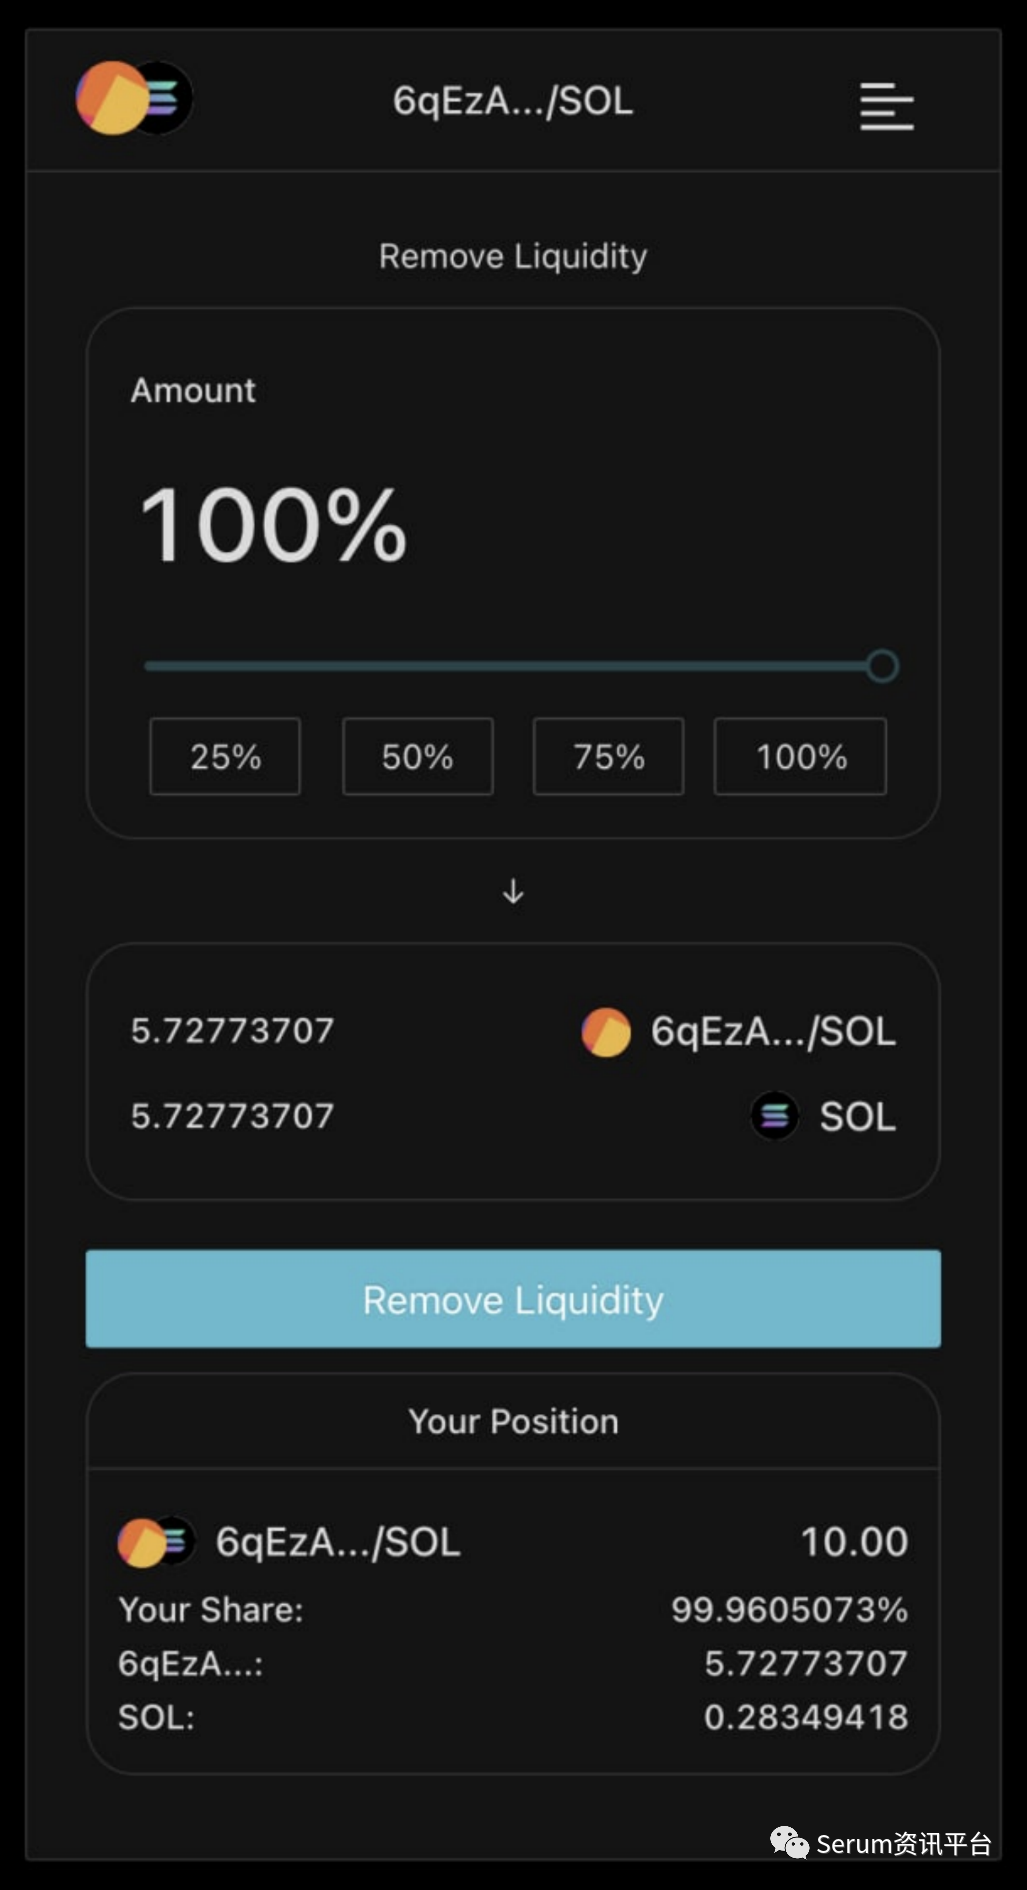
Task: Click the token pair logo in header
Action: click(x=134, y=98)
